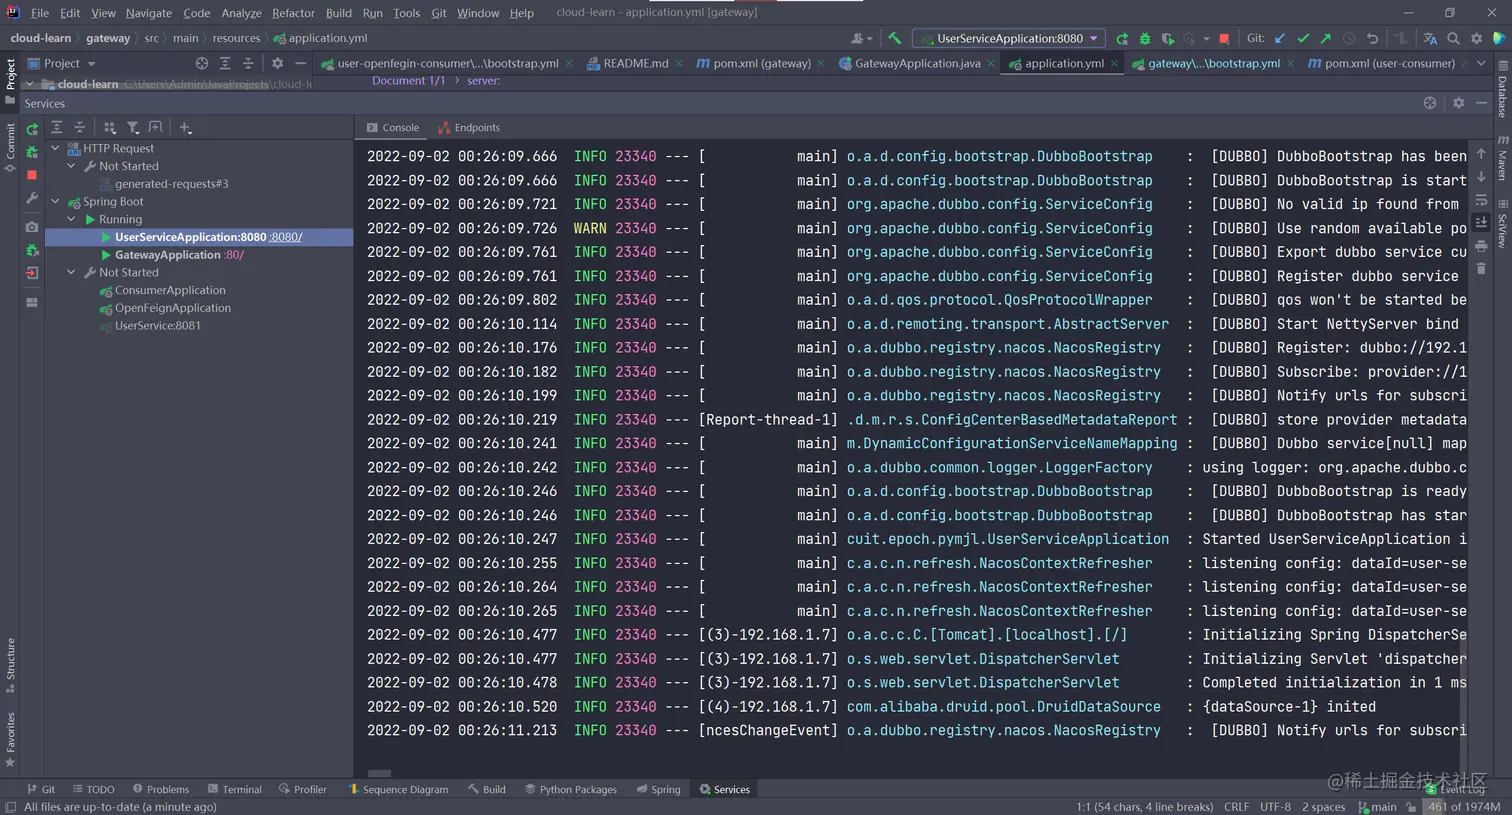Image resolution: width=1512 pixels, height=815 pixels.
Task: Debug UserServiceApplication from main toolbar
Action: [x=1145, y=38]
